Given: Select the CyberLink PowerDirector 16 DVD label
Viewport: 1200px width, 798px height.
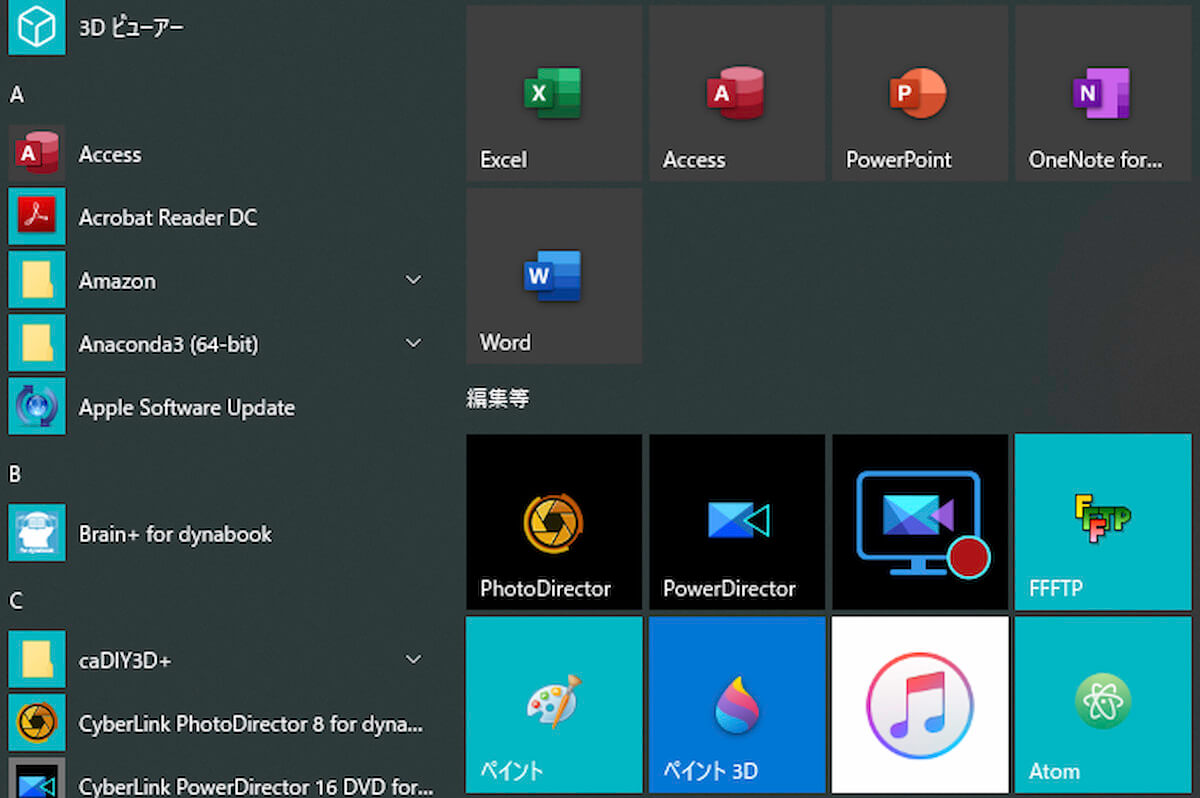Looking at the screenshot, I should coord(256,786).
